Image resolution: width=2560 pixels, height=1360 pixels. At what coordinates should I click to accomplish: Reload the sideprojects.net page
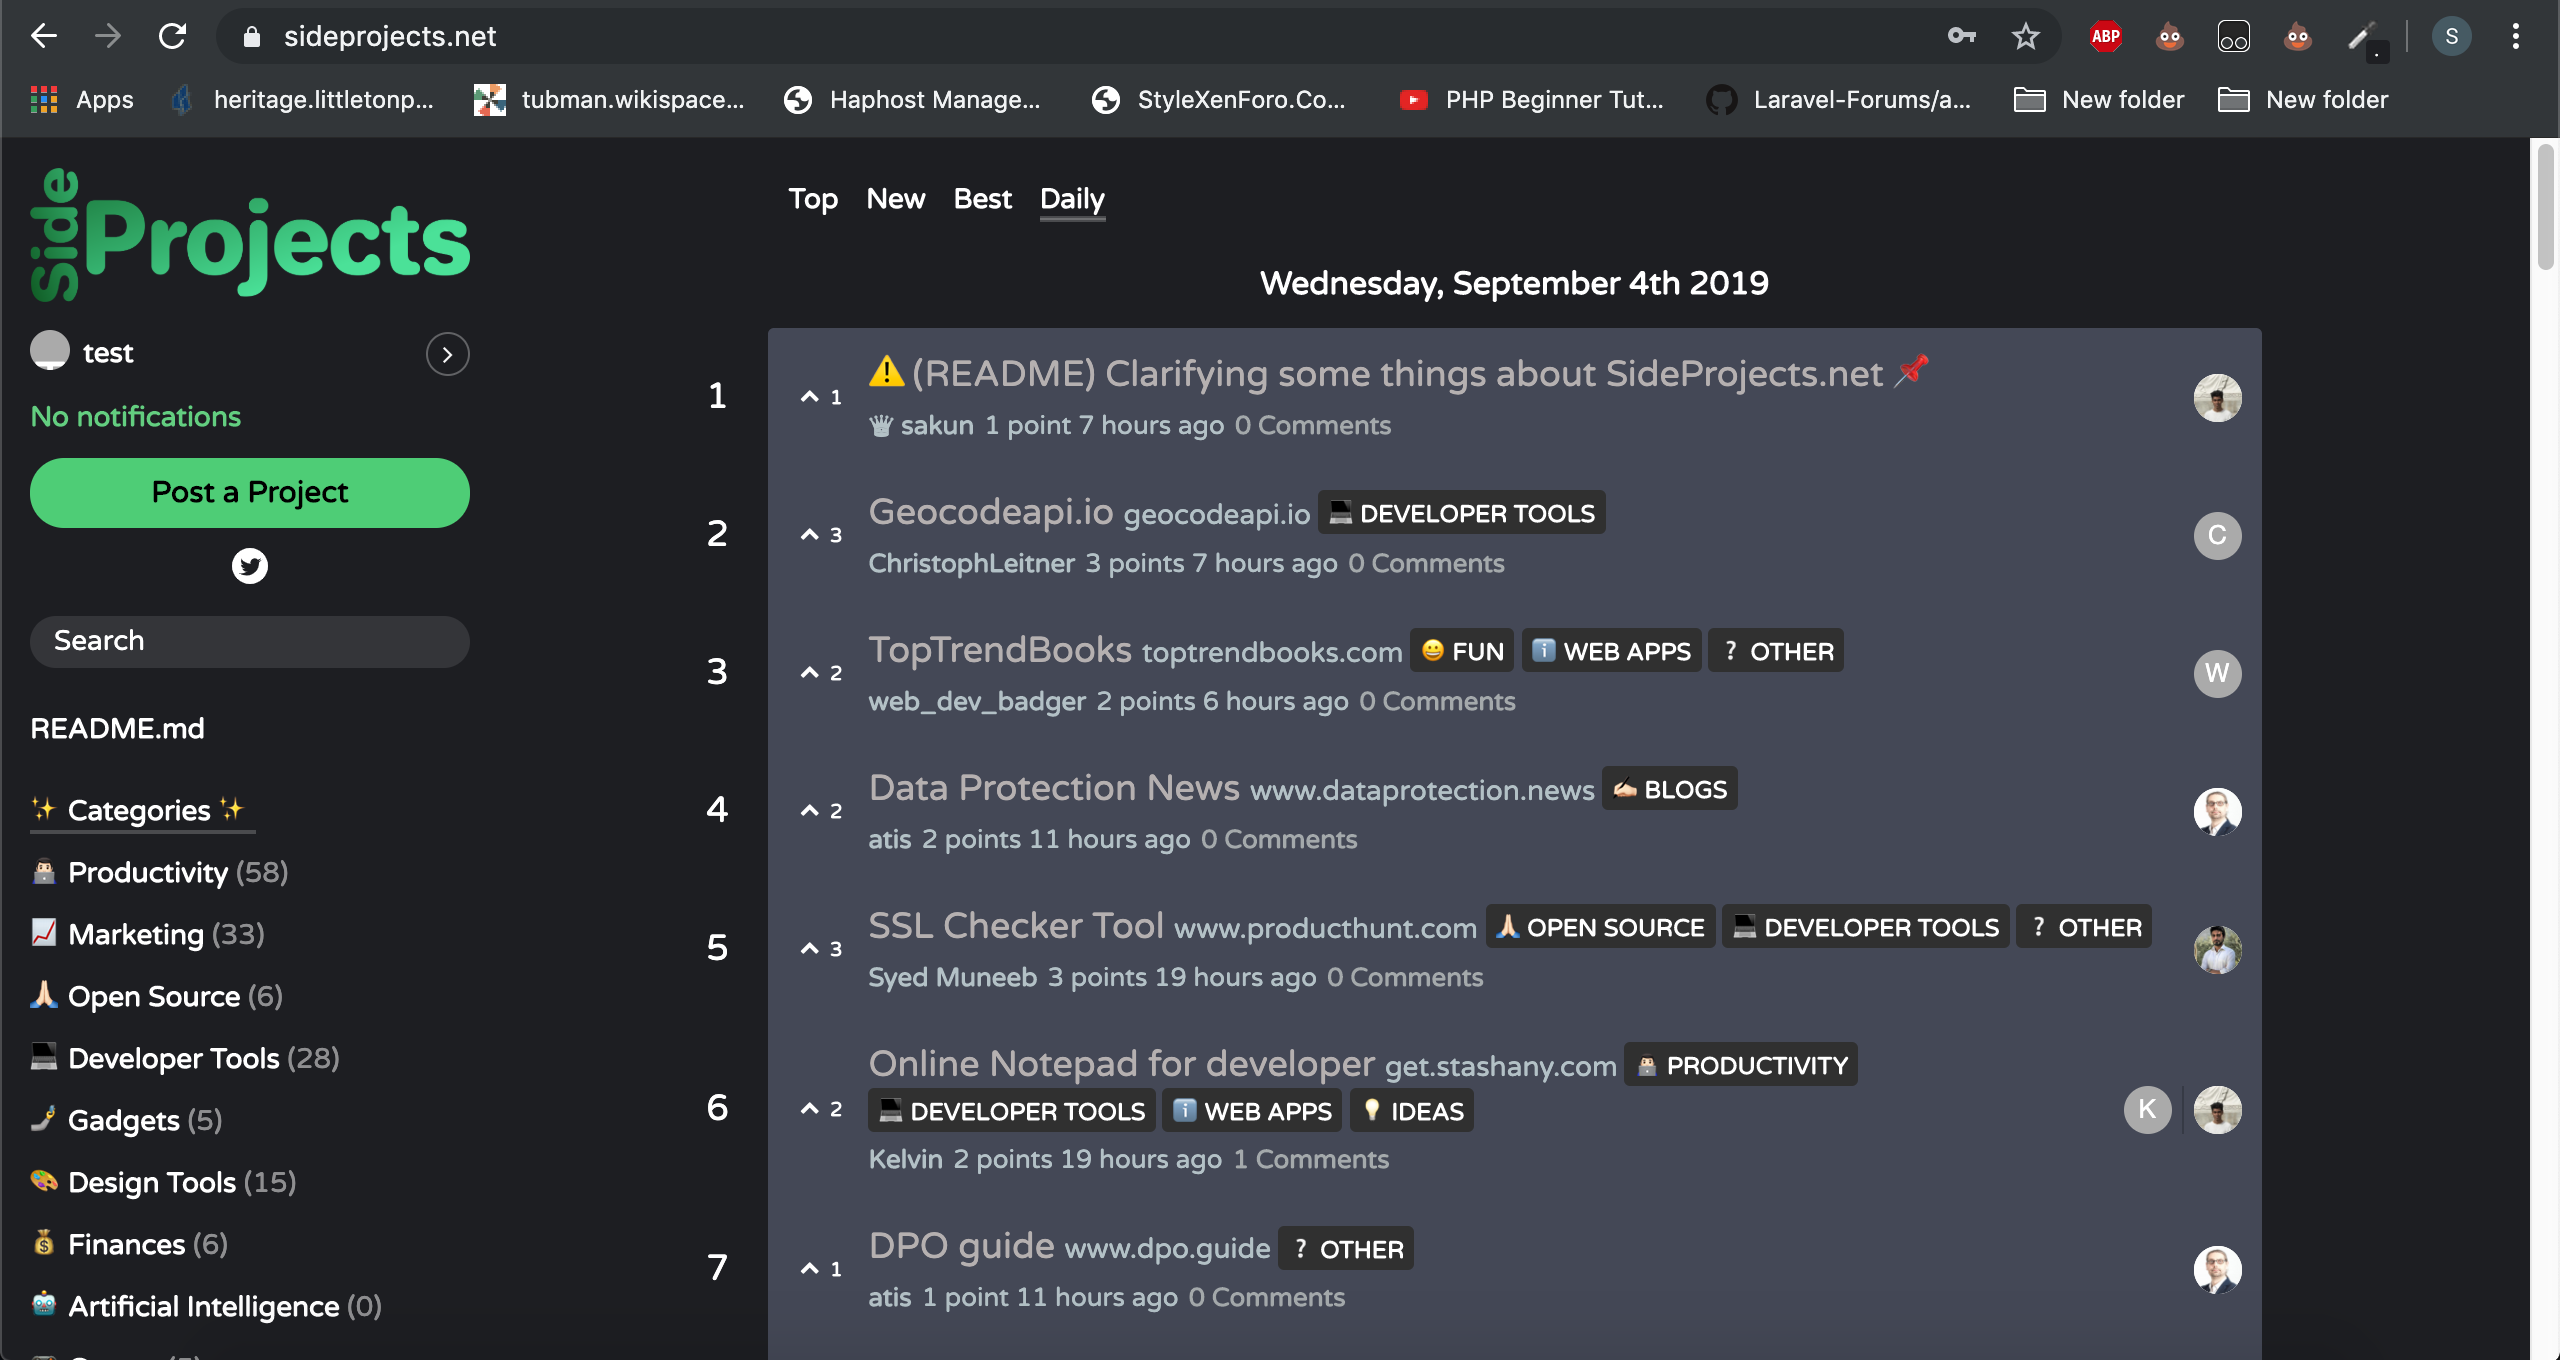pos(173,36)
